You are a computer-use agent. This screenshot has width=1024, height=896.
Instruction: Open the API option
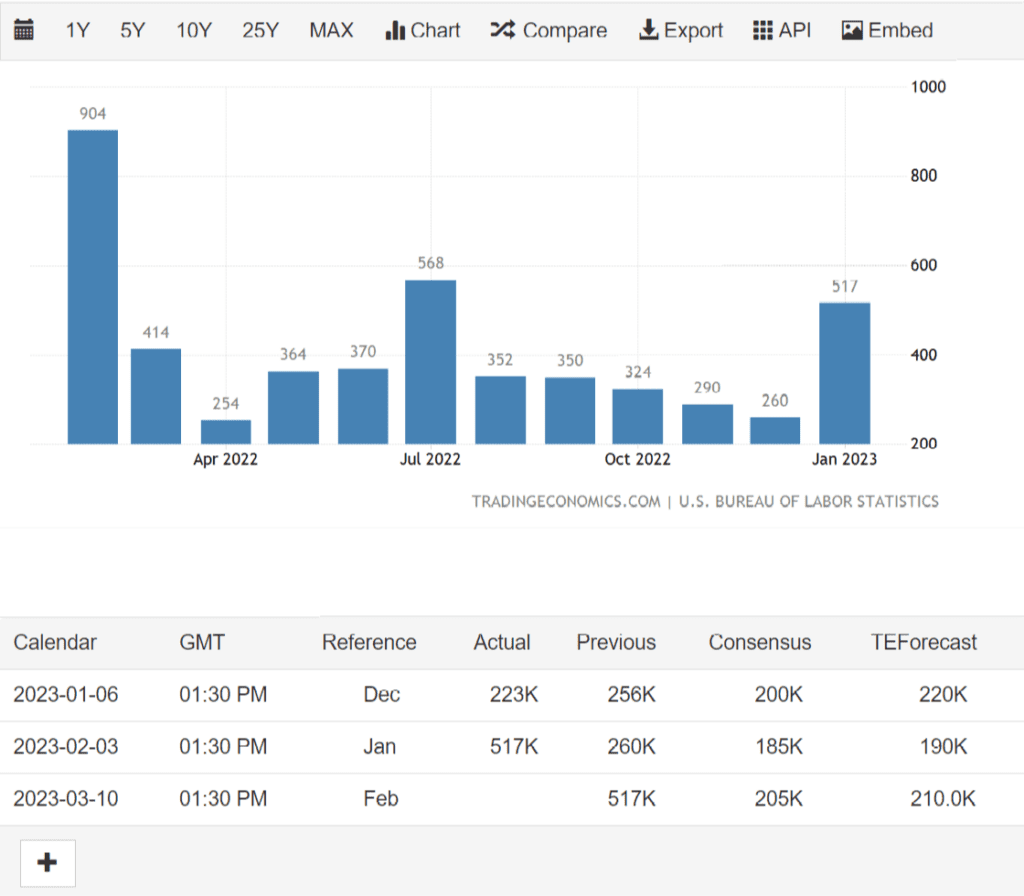coord(782,30)
